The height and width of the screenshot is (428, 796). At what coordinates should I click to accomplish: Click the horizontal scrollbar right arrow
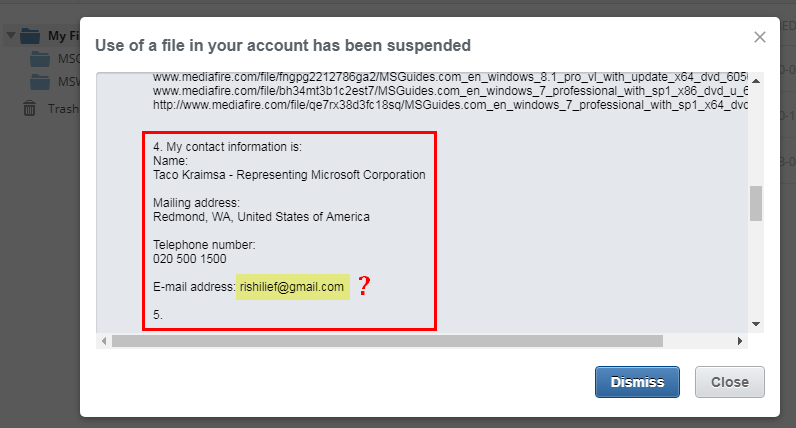pos(740,341)
